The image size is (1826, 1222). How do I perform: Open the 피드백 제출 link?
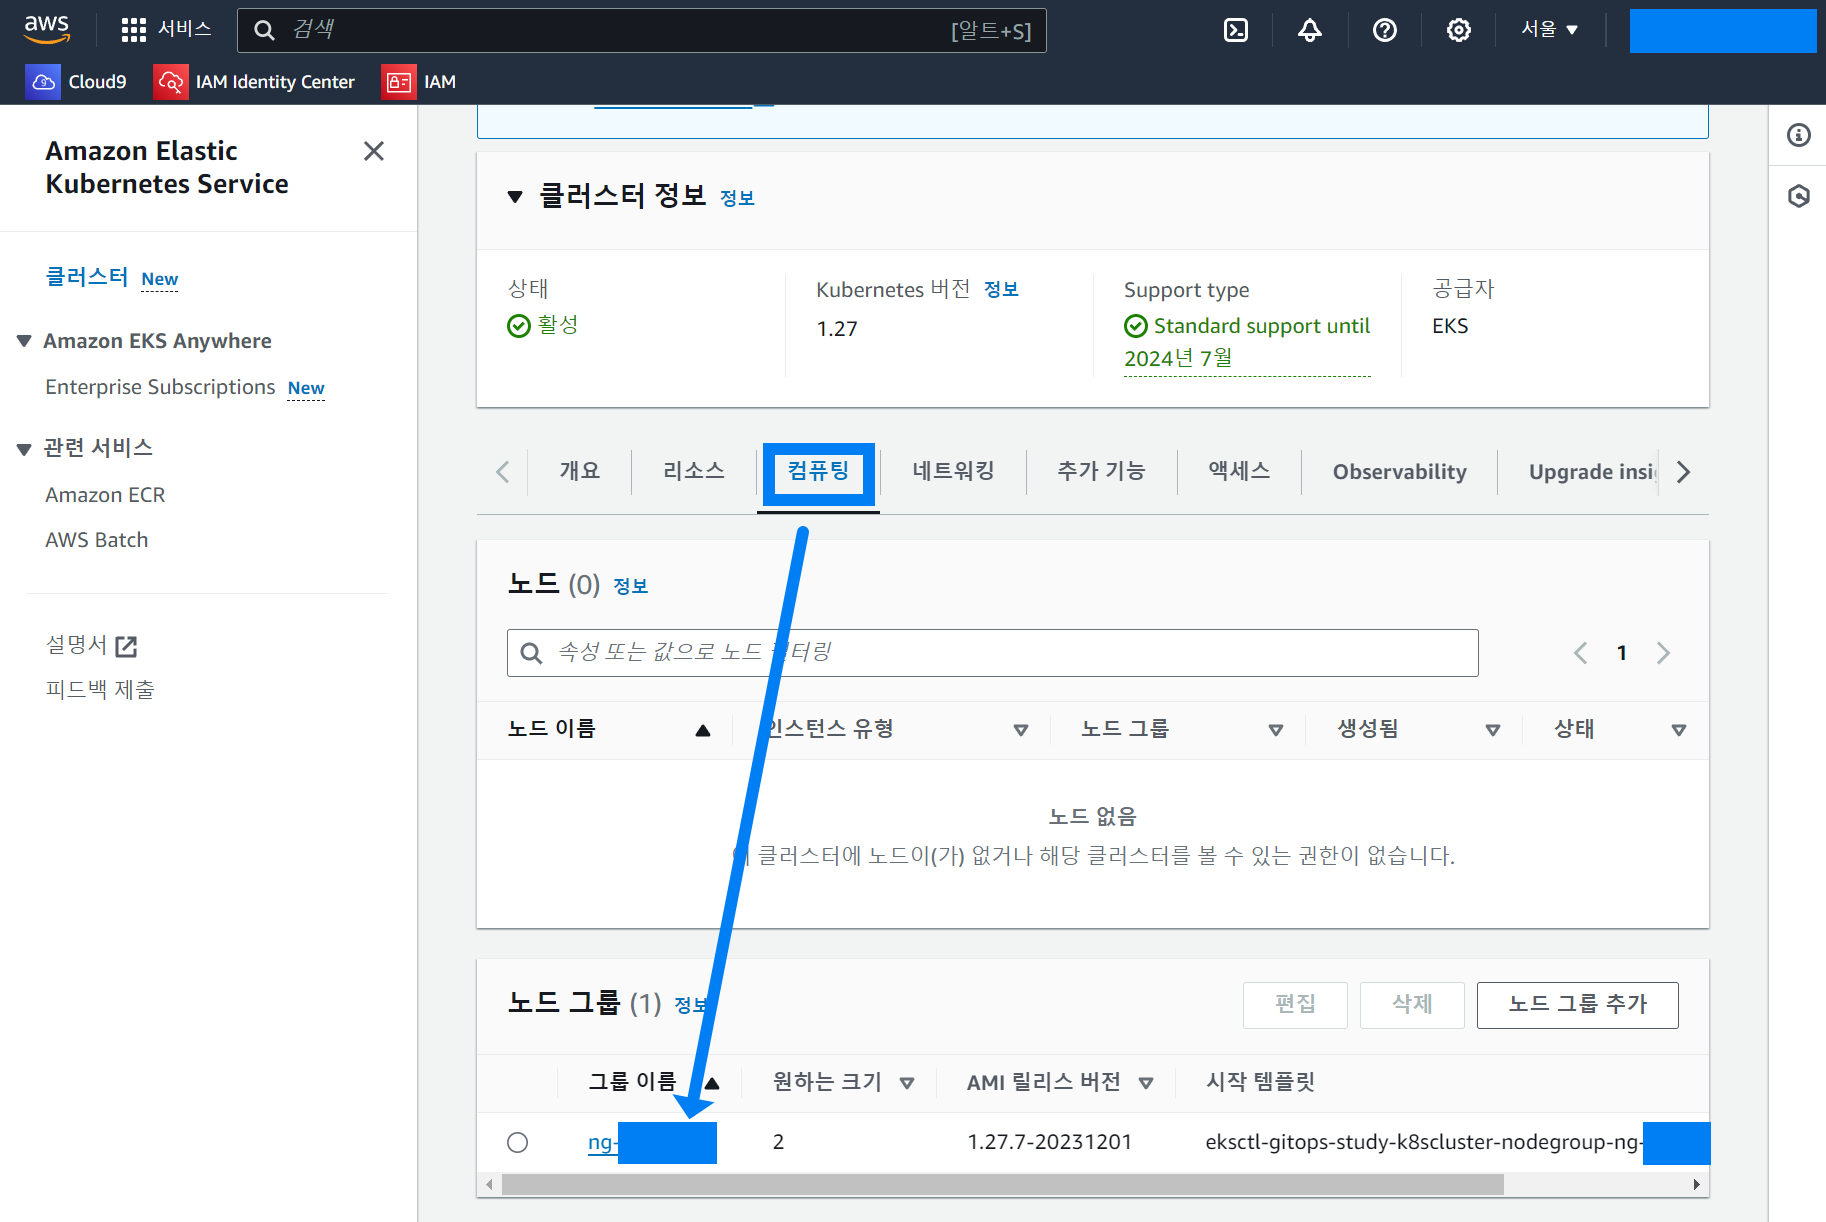(100, 690)
